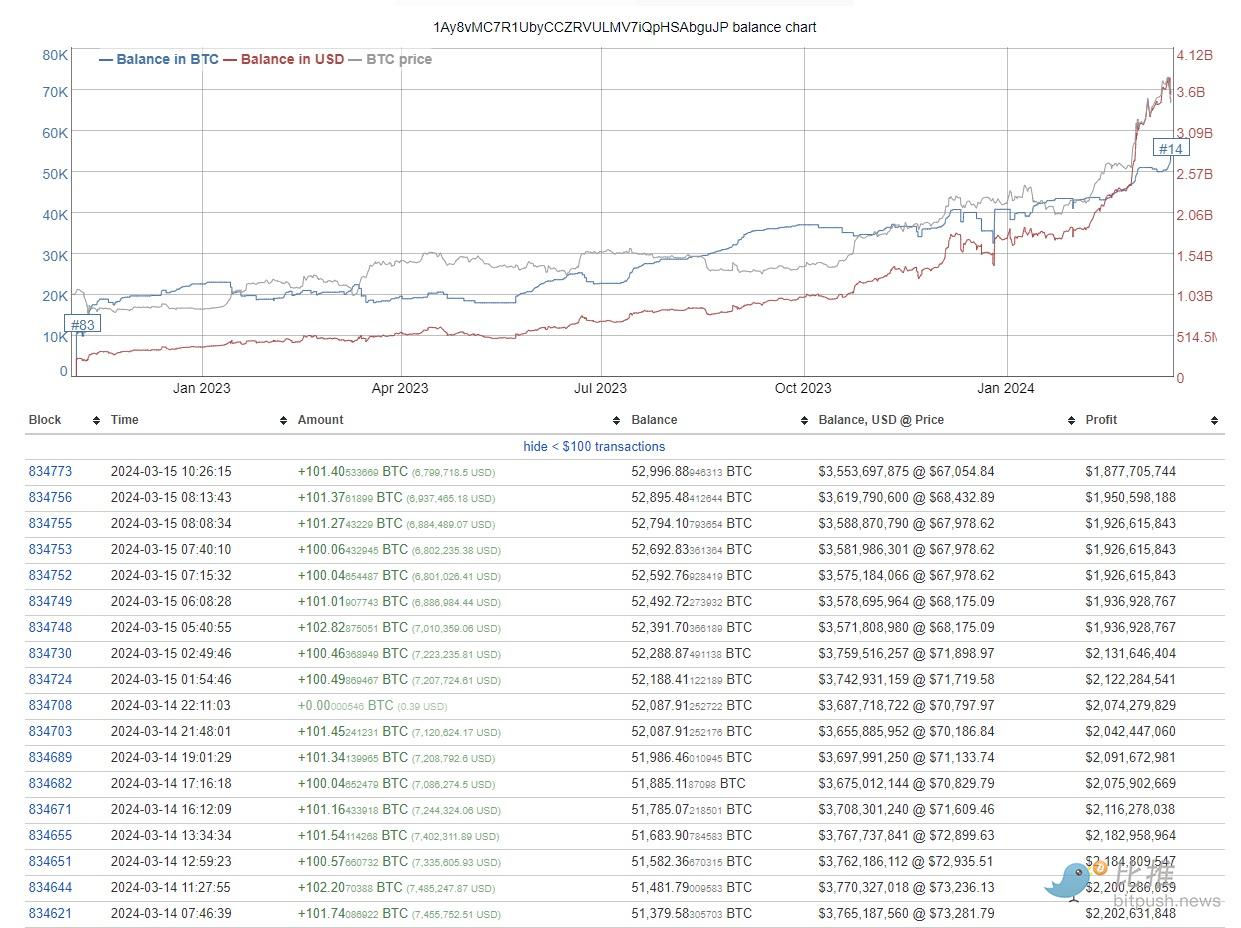Screen dimensions: 1241x928
Task: Click the bitpush.news bird logo watermark
Action: click(x=1066, y=880)
